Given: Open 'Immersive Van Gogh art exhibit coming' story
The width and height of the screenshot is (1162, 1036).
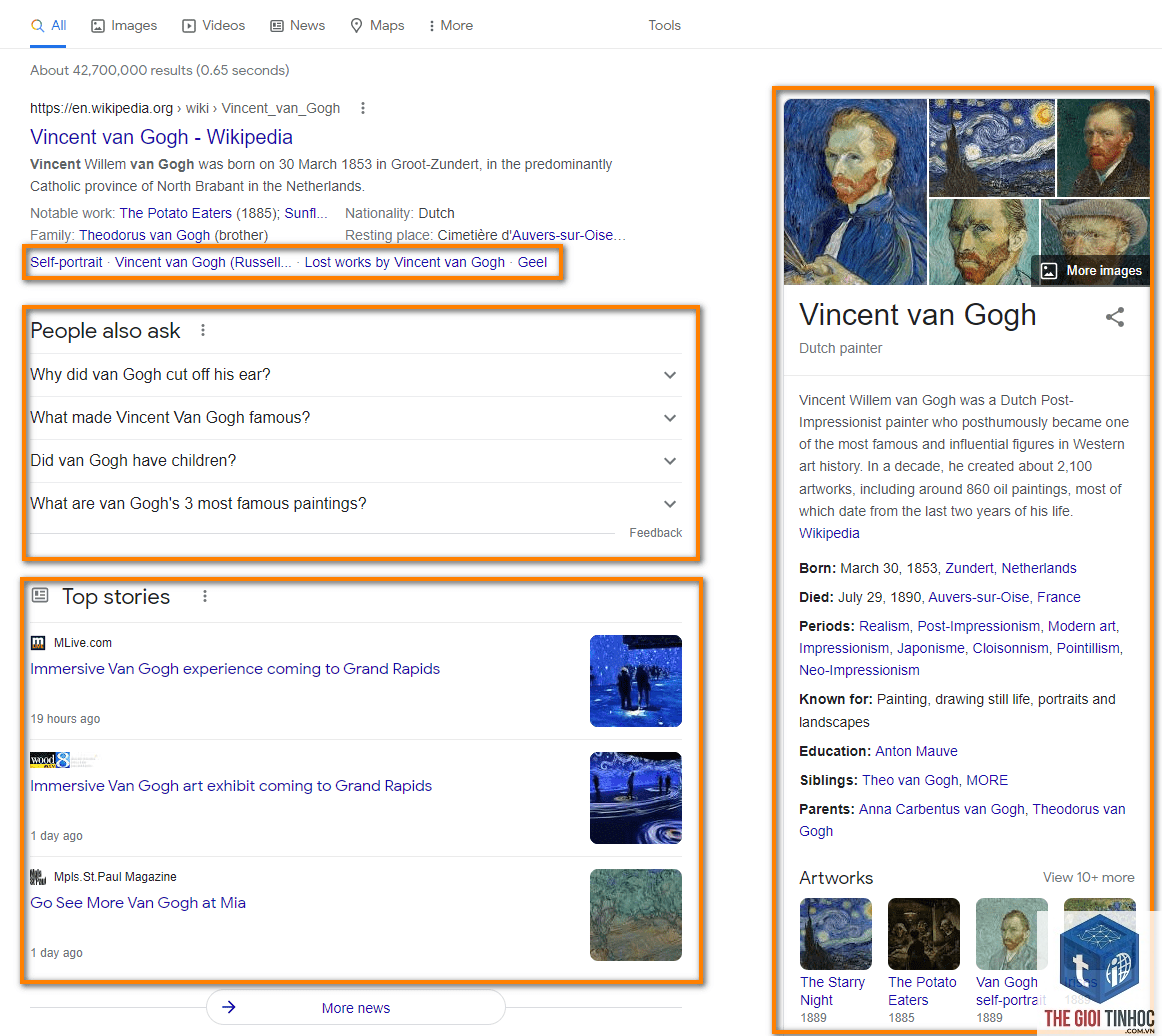Looking at the screenshot, I should (230, 786).
